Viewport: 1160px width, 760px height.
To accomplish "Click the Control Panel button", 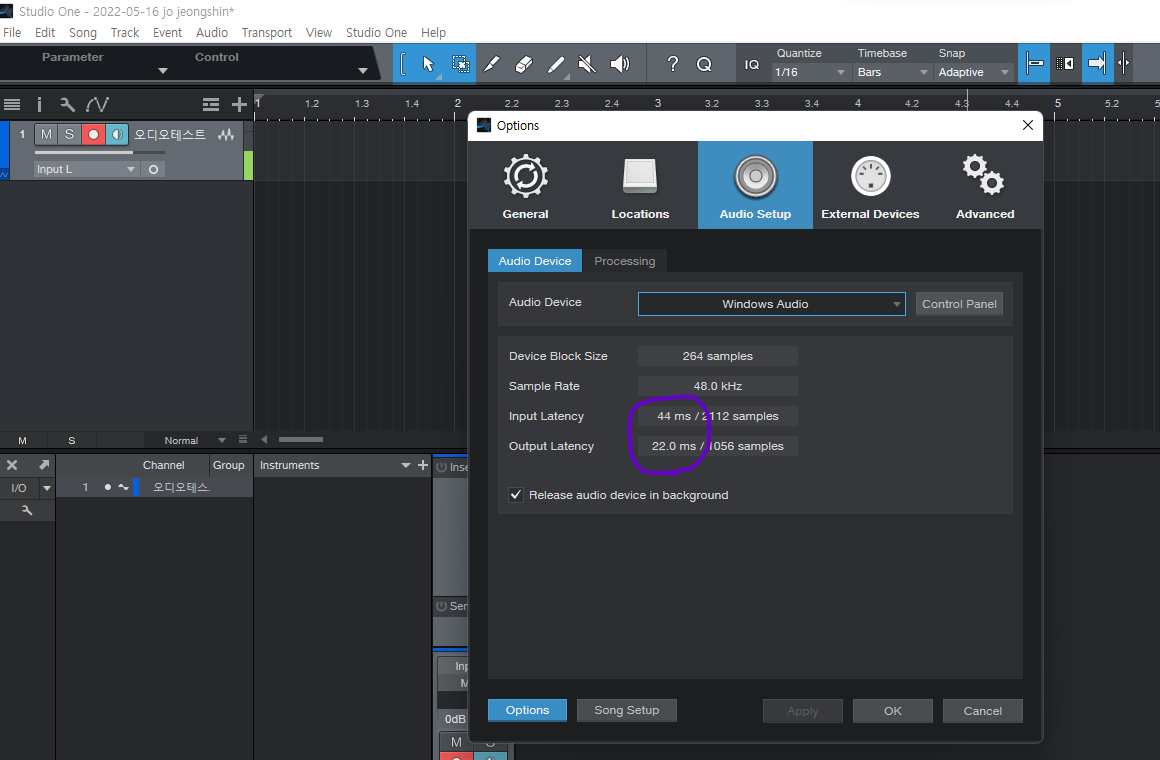I will pos(959,304).
